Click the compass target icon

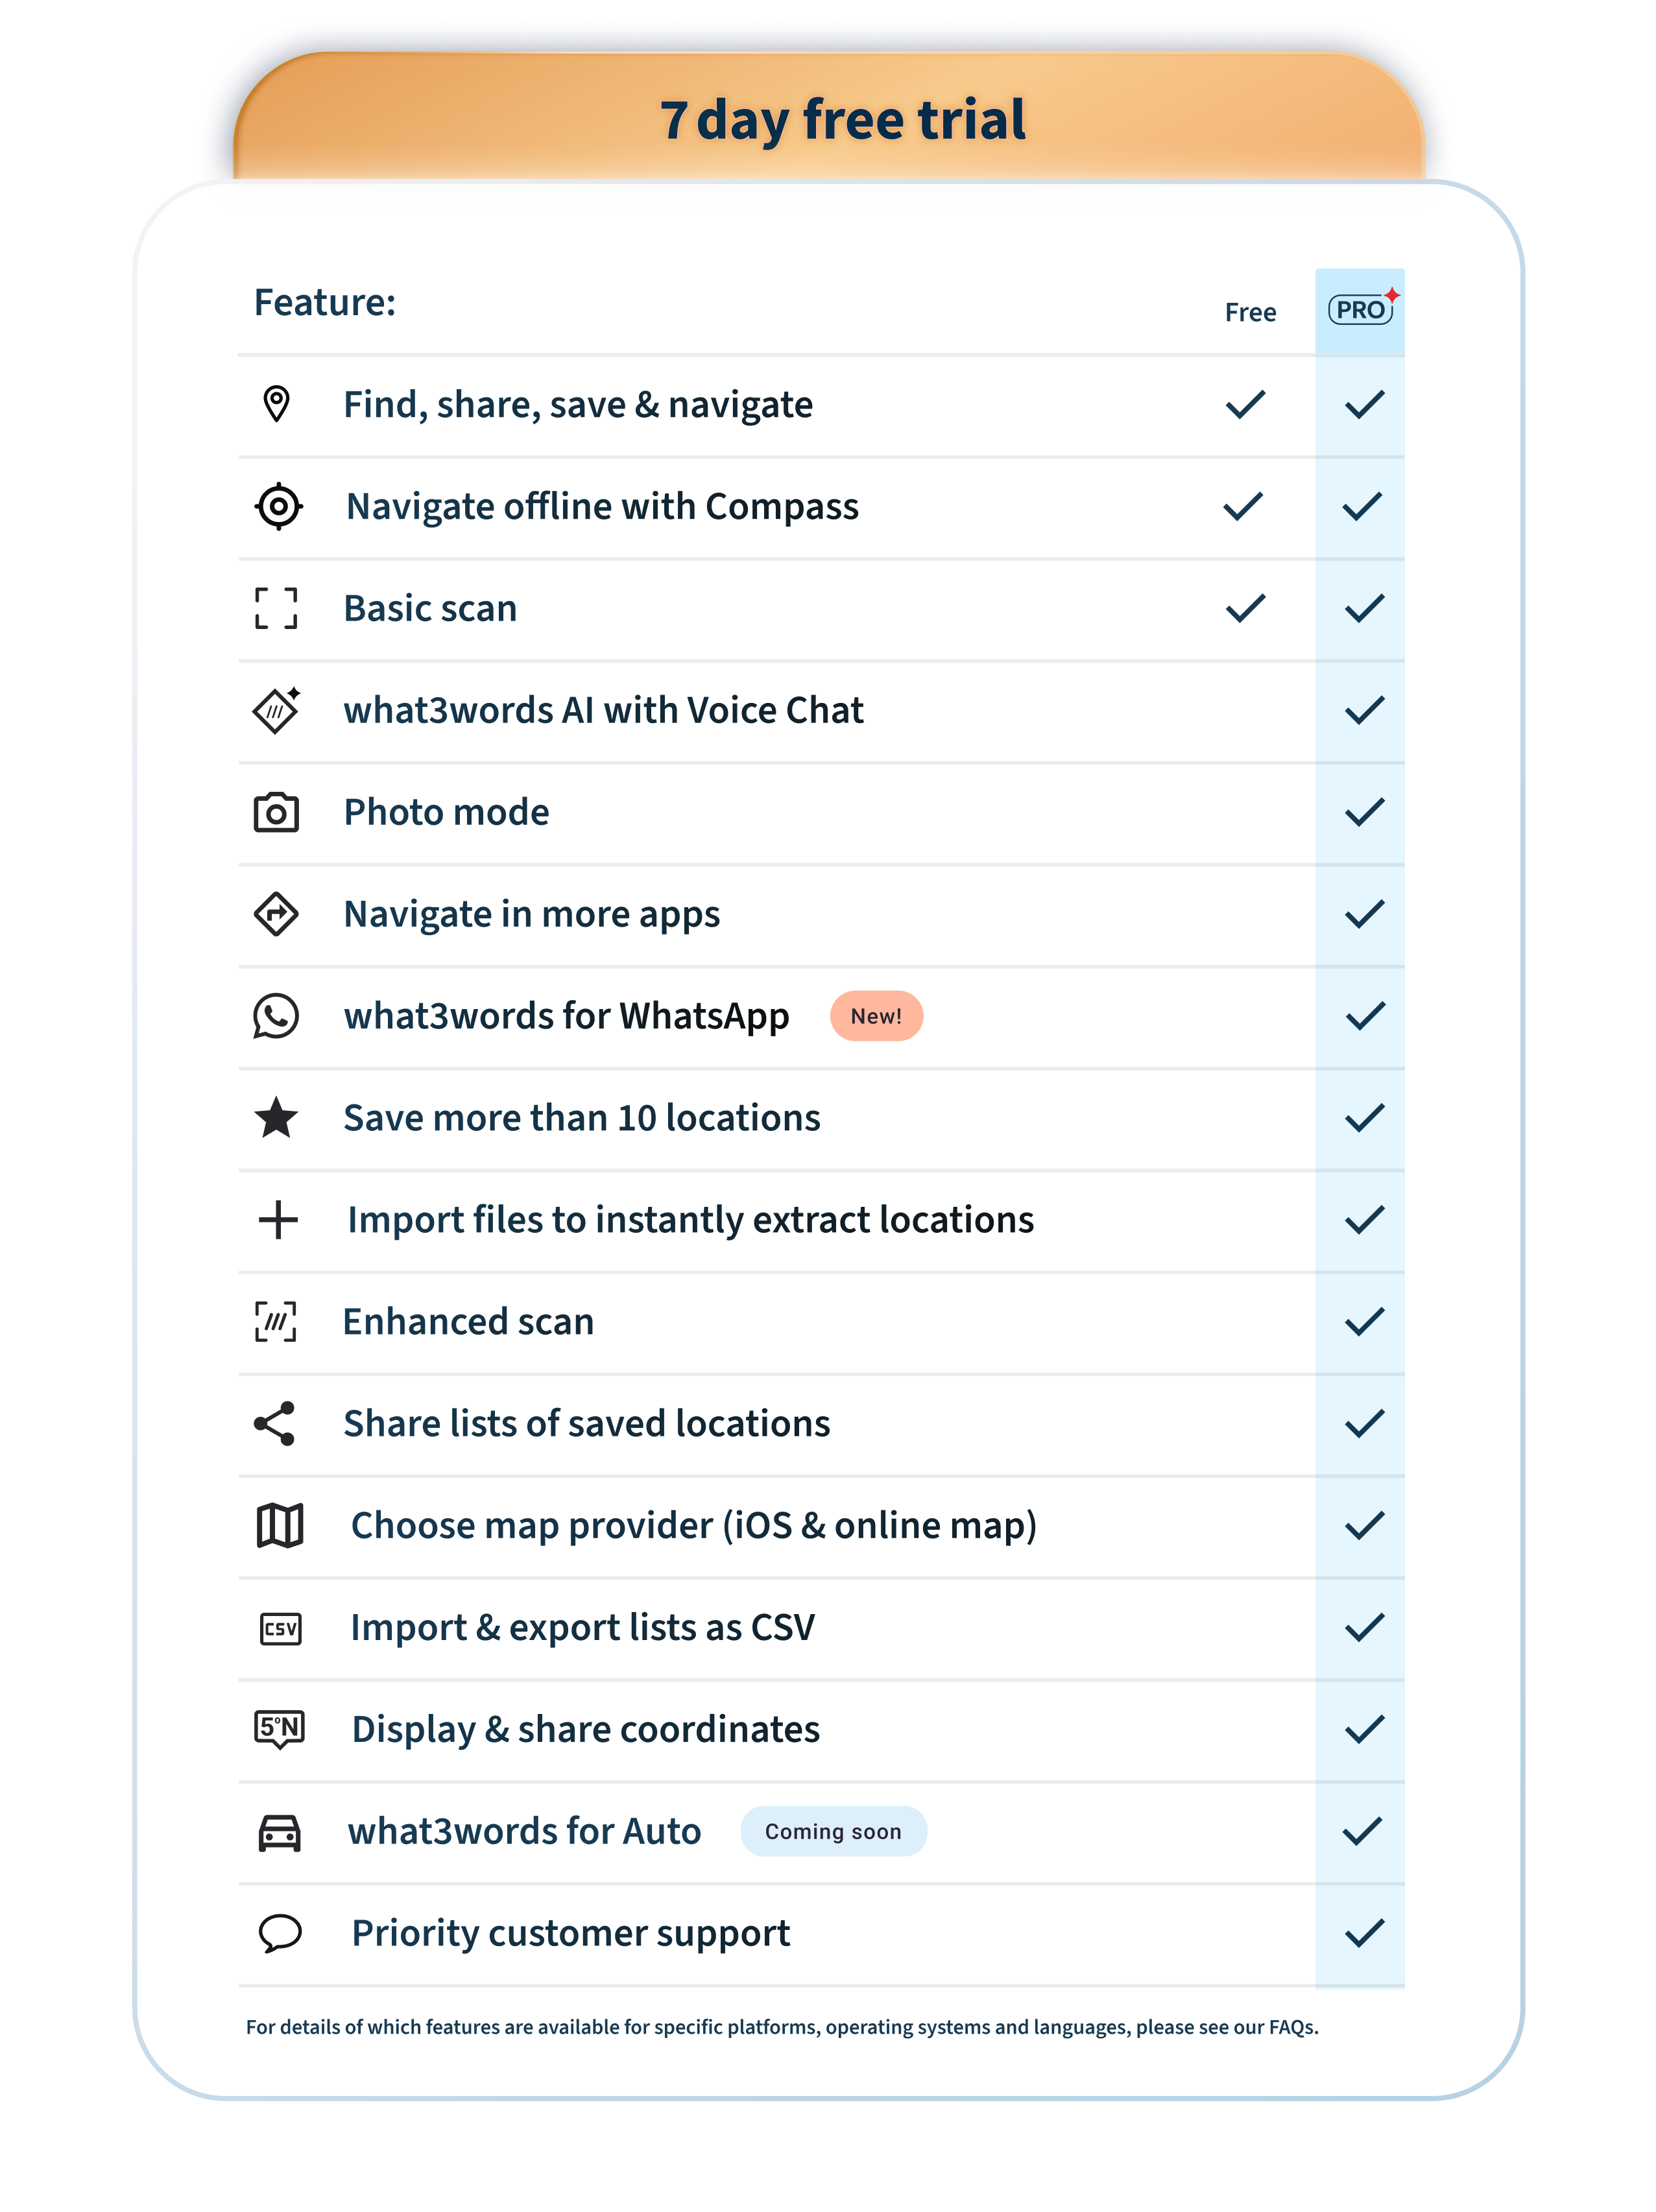[x=278, y=506]
